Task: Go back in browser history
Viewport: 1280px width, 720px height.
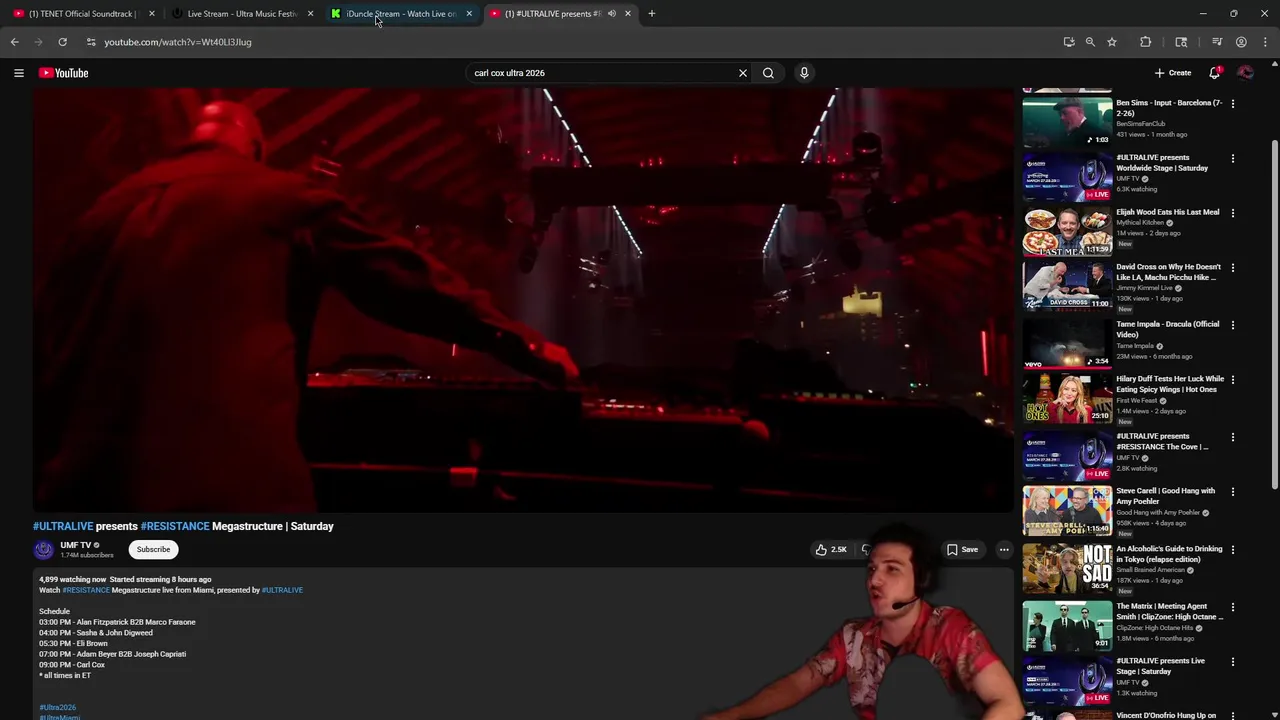Action: coord(14,42)
